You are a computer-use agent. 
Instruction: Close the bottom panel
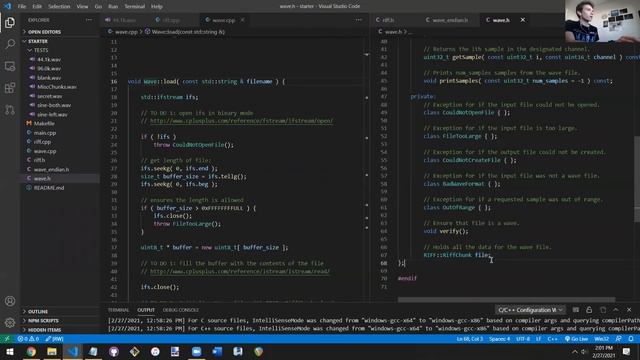pos(629,310)
